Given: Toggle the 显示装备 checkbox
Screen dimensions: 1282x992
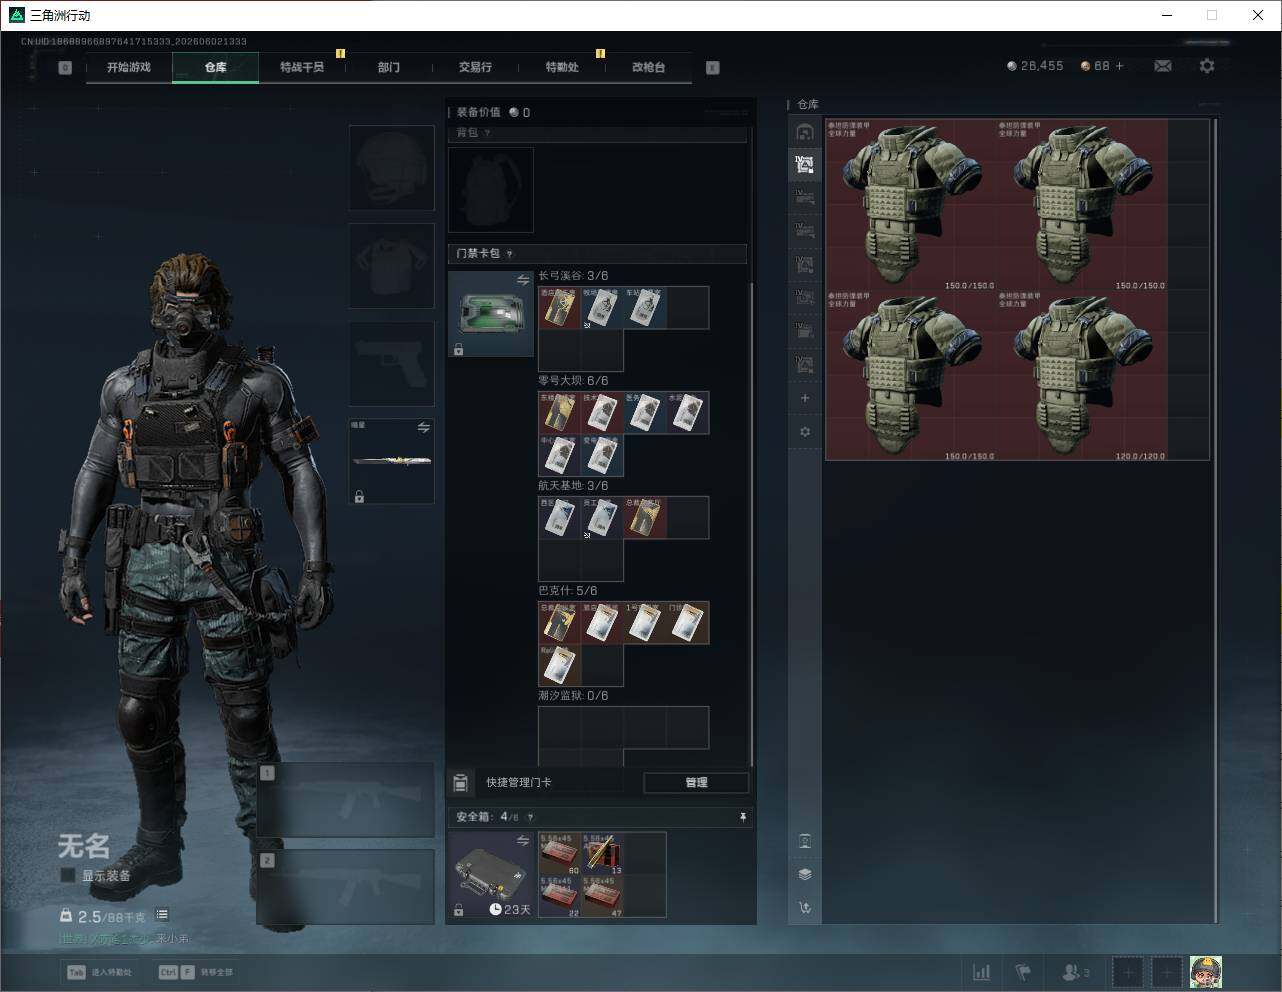Looking at the screenshot, I should 68,875.
